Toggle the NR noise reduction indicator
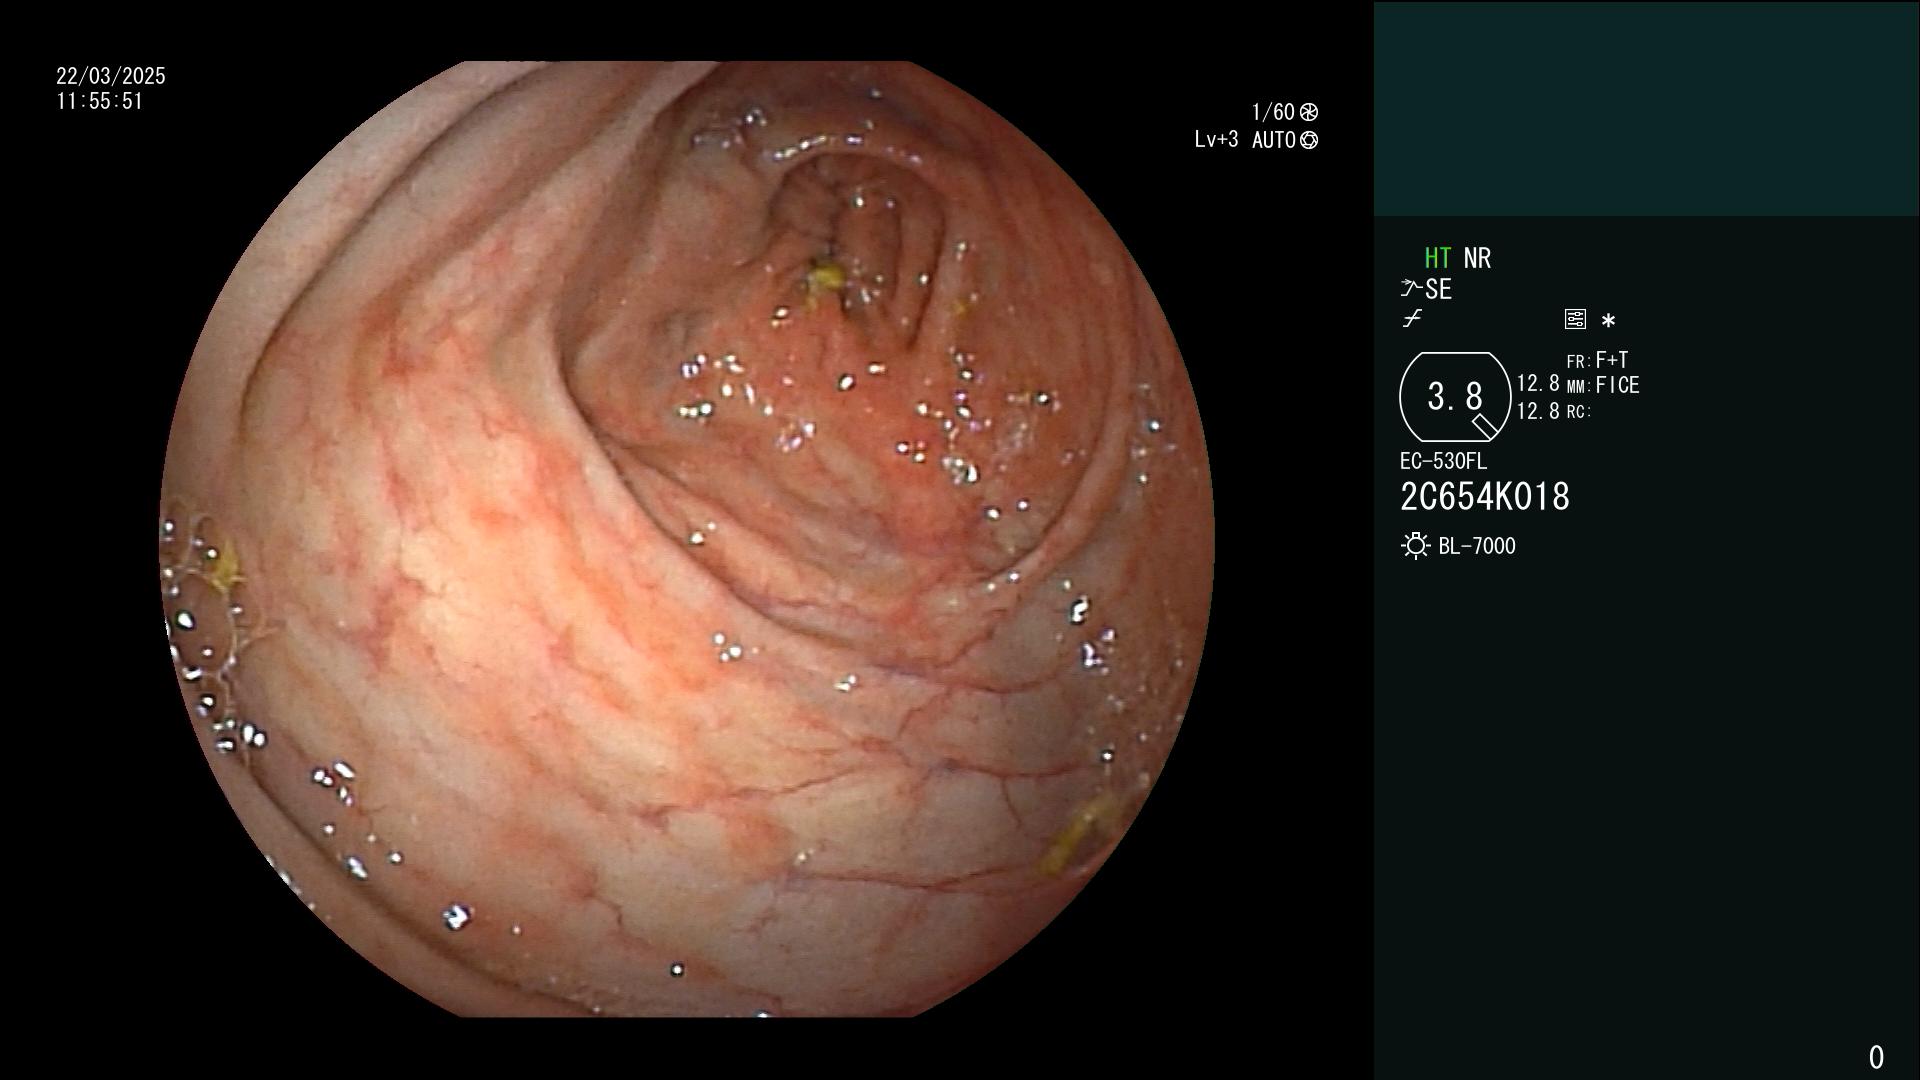Viewport: 1920px width, 1080px height. point(1477,258)
